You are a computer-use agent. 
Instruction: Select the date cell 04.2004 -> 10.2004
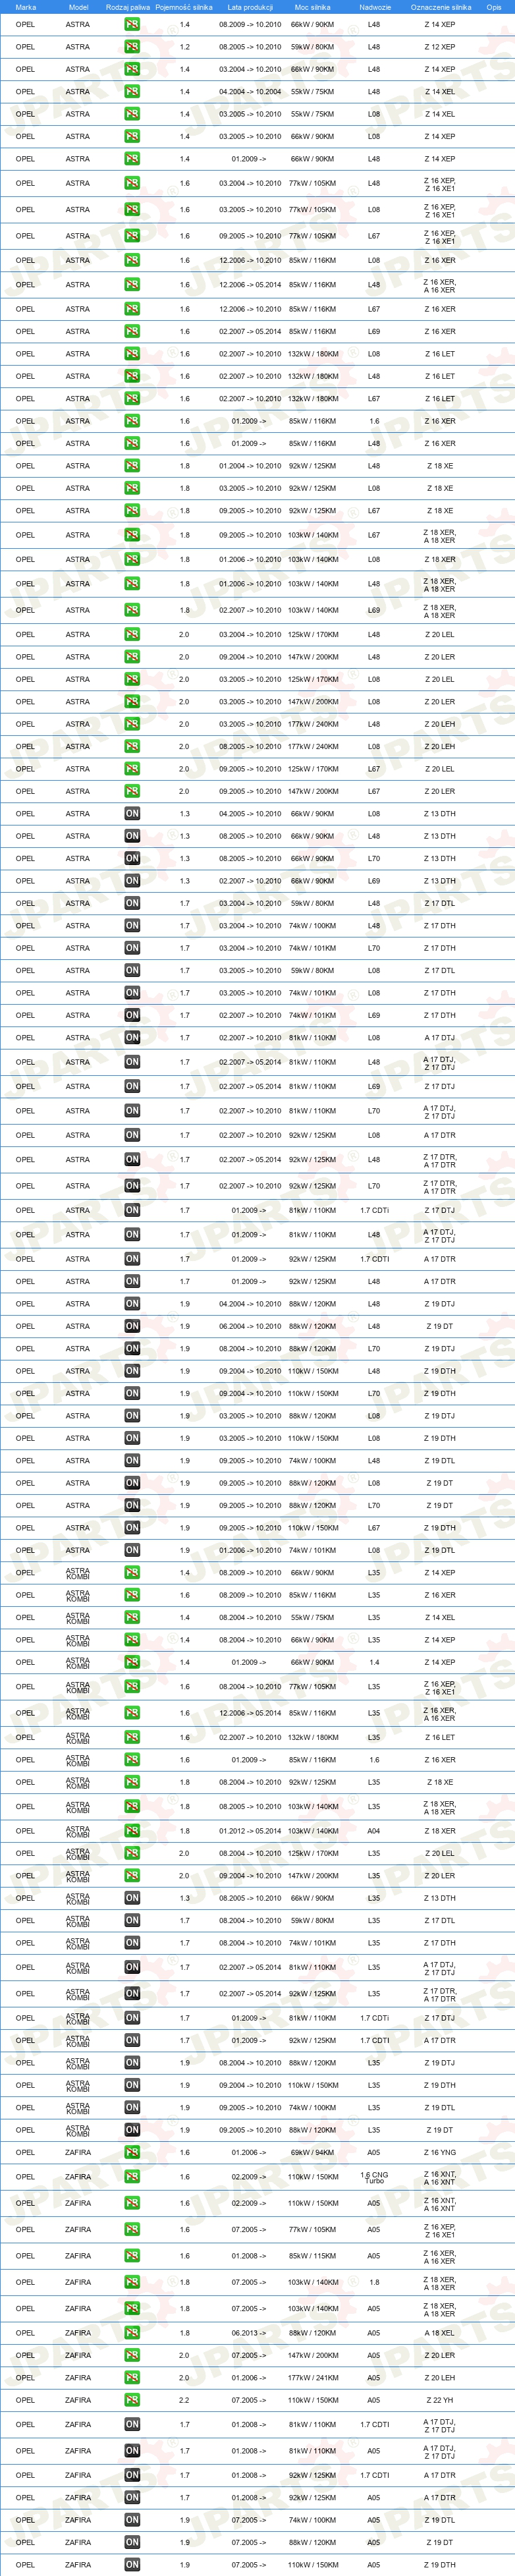[250, 92]
